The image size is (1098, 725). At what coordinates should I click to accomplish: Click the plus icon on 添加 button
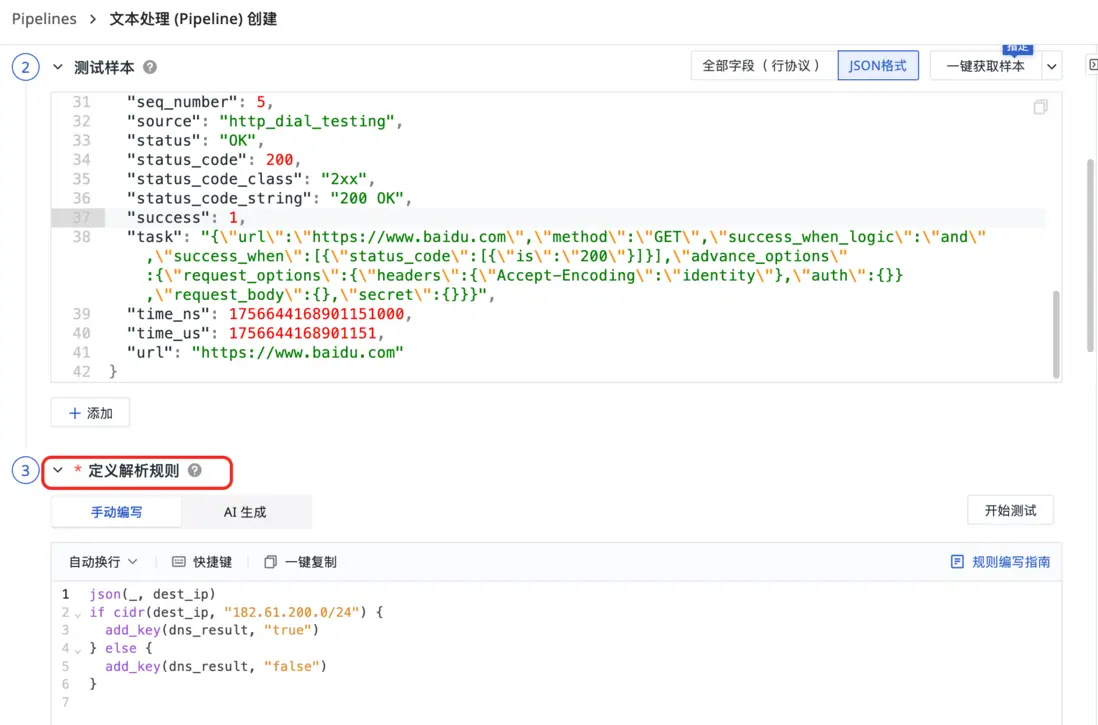tap(74, 413)
